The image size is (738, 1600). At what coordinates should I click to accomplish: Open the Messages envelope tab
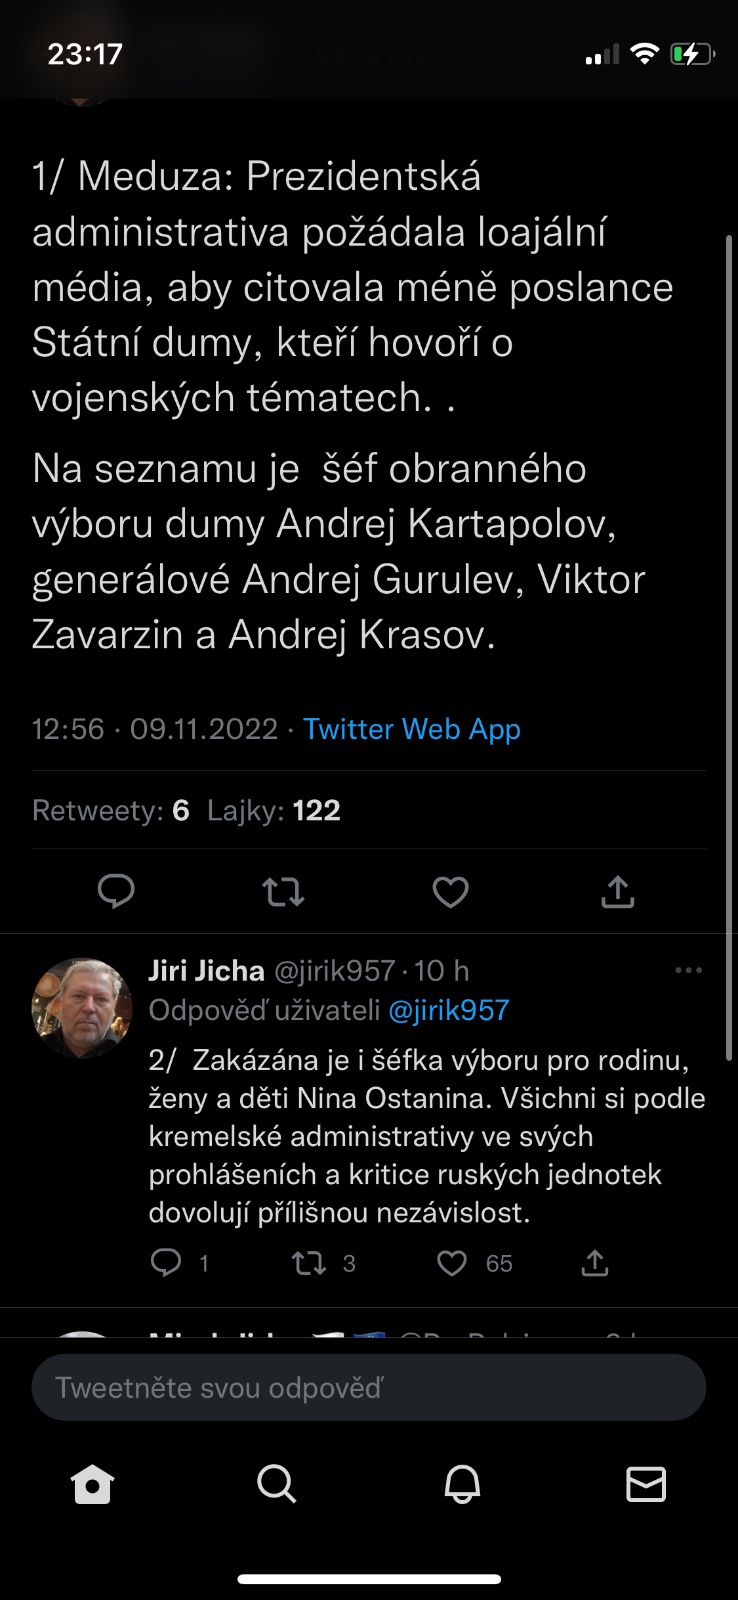[x=646, y=1484]
